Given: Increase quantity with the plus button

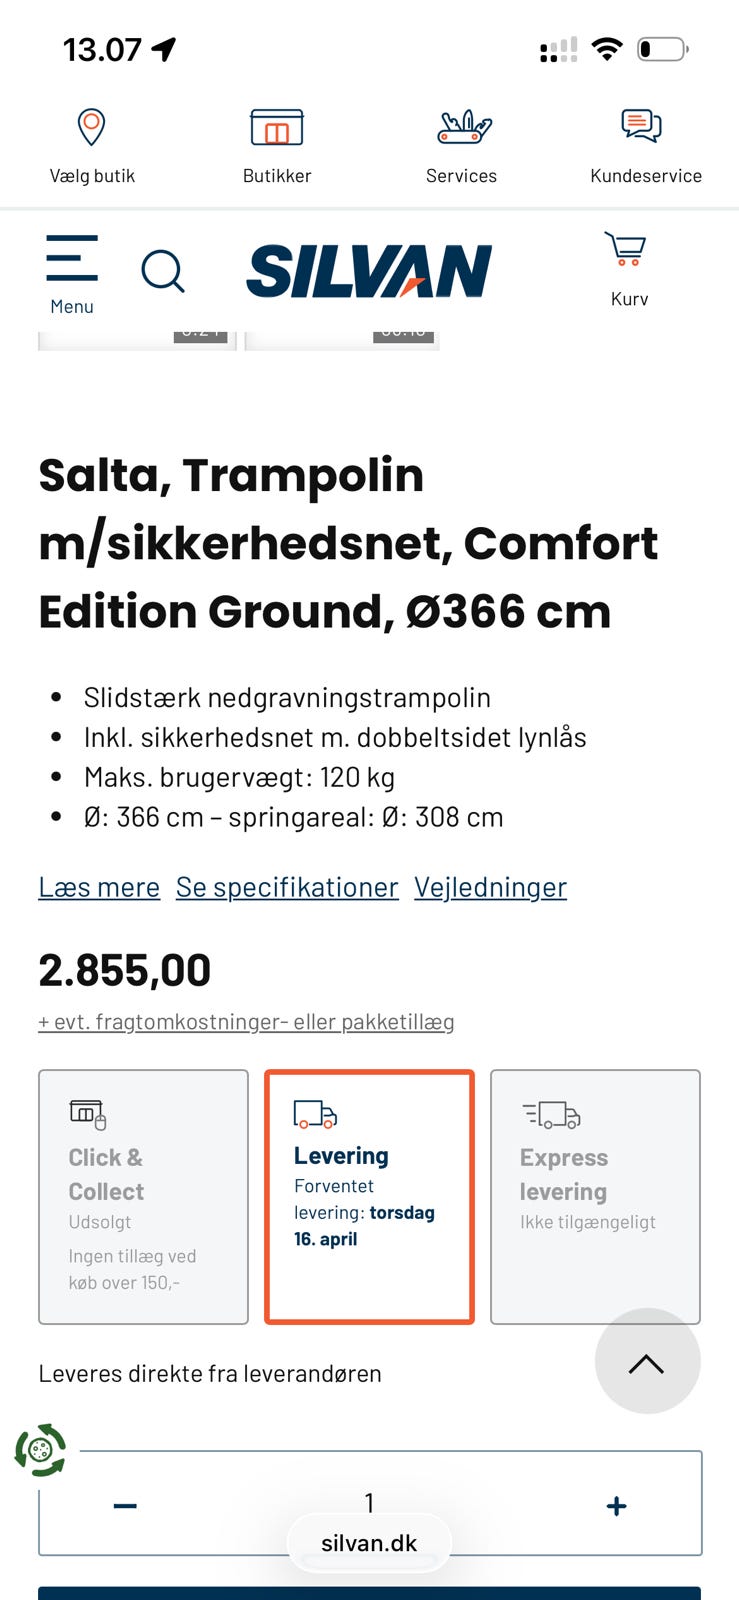Looking at the screenshot, I should pyautogui.click(x=616, y=1504).
